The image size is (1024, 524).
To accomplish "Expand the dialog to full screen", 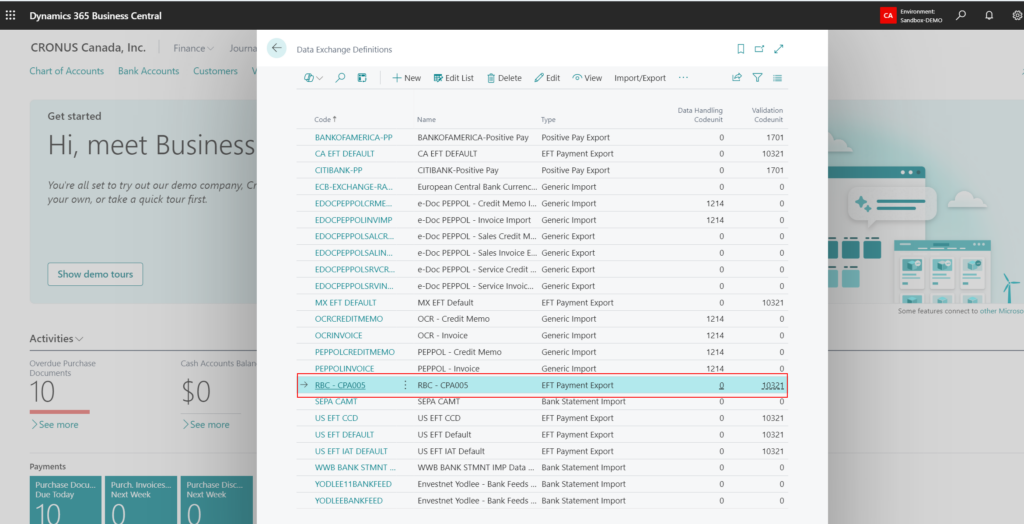I will click(x=778, y=49).
